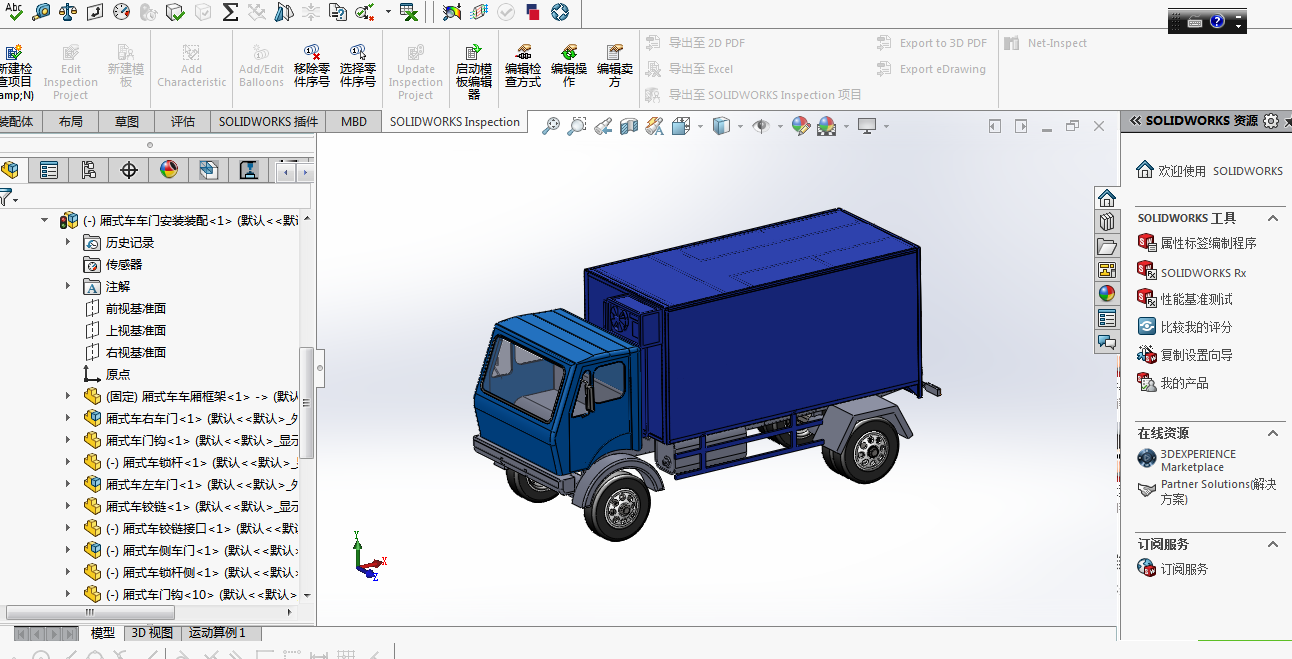Open the 运动算例 1 bottom tab
Screen dimensions: 1292x659
pos(217,633)
